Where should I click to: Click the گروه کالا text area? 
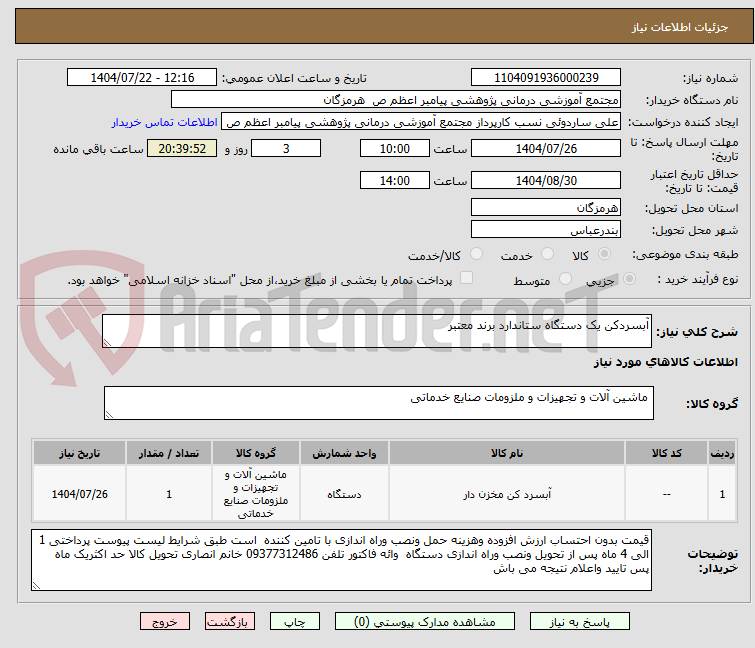pos(378,403)
